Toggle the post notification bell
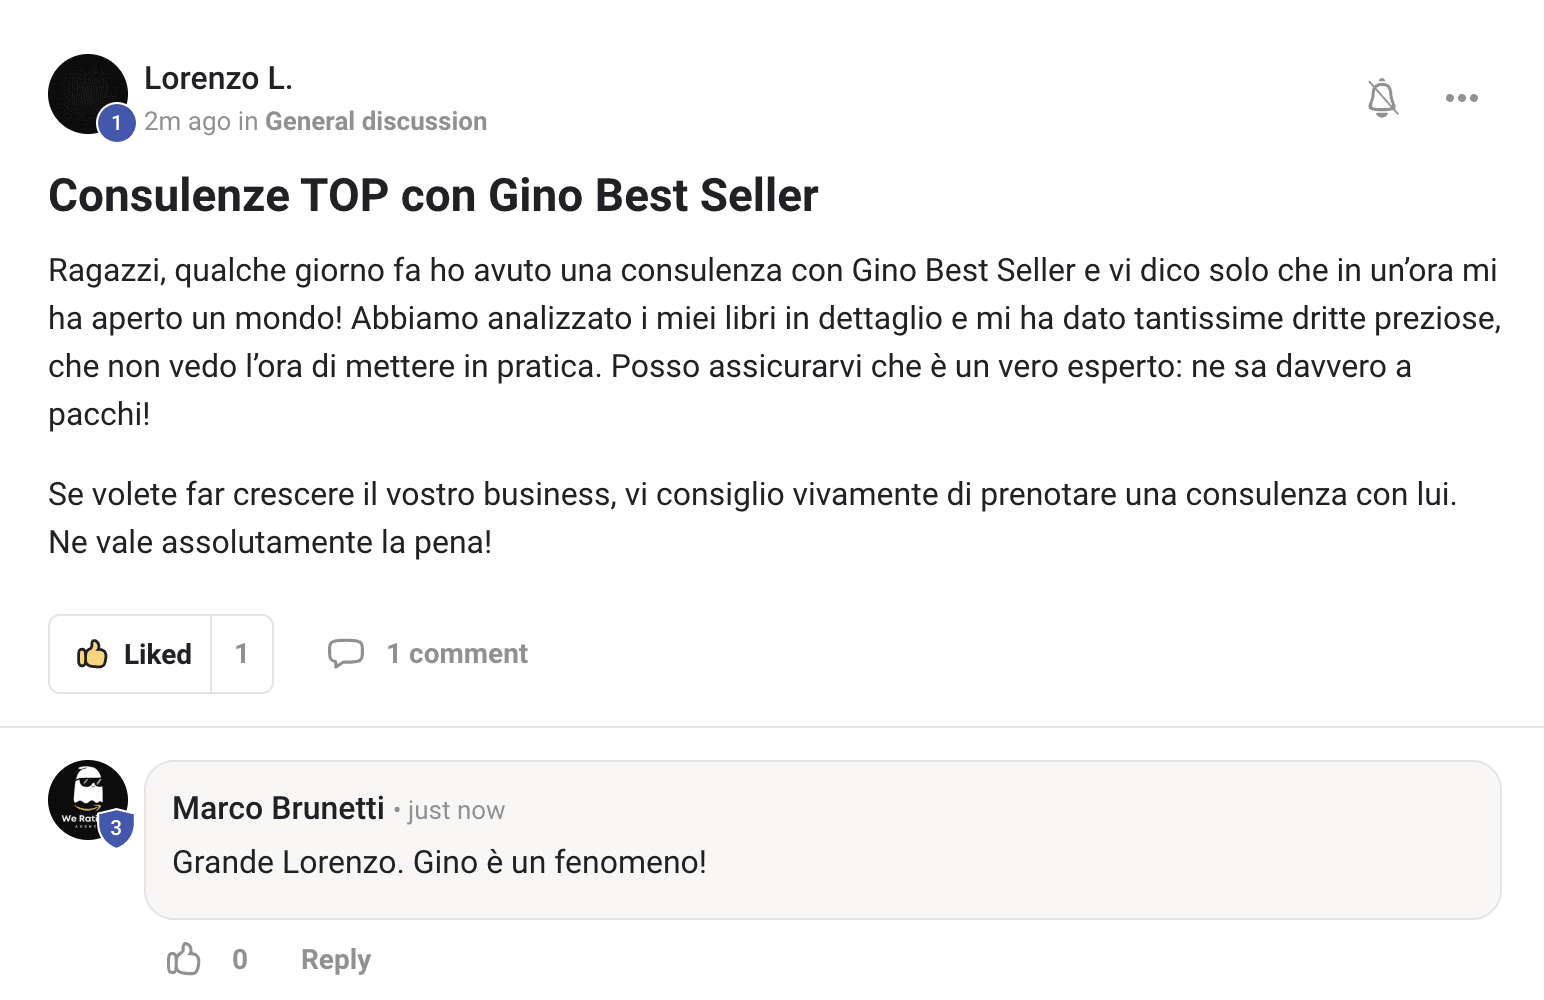 [1382, 98]
